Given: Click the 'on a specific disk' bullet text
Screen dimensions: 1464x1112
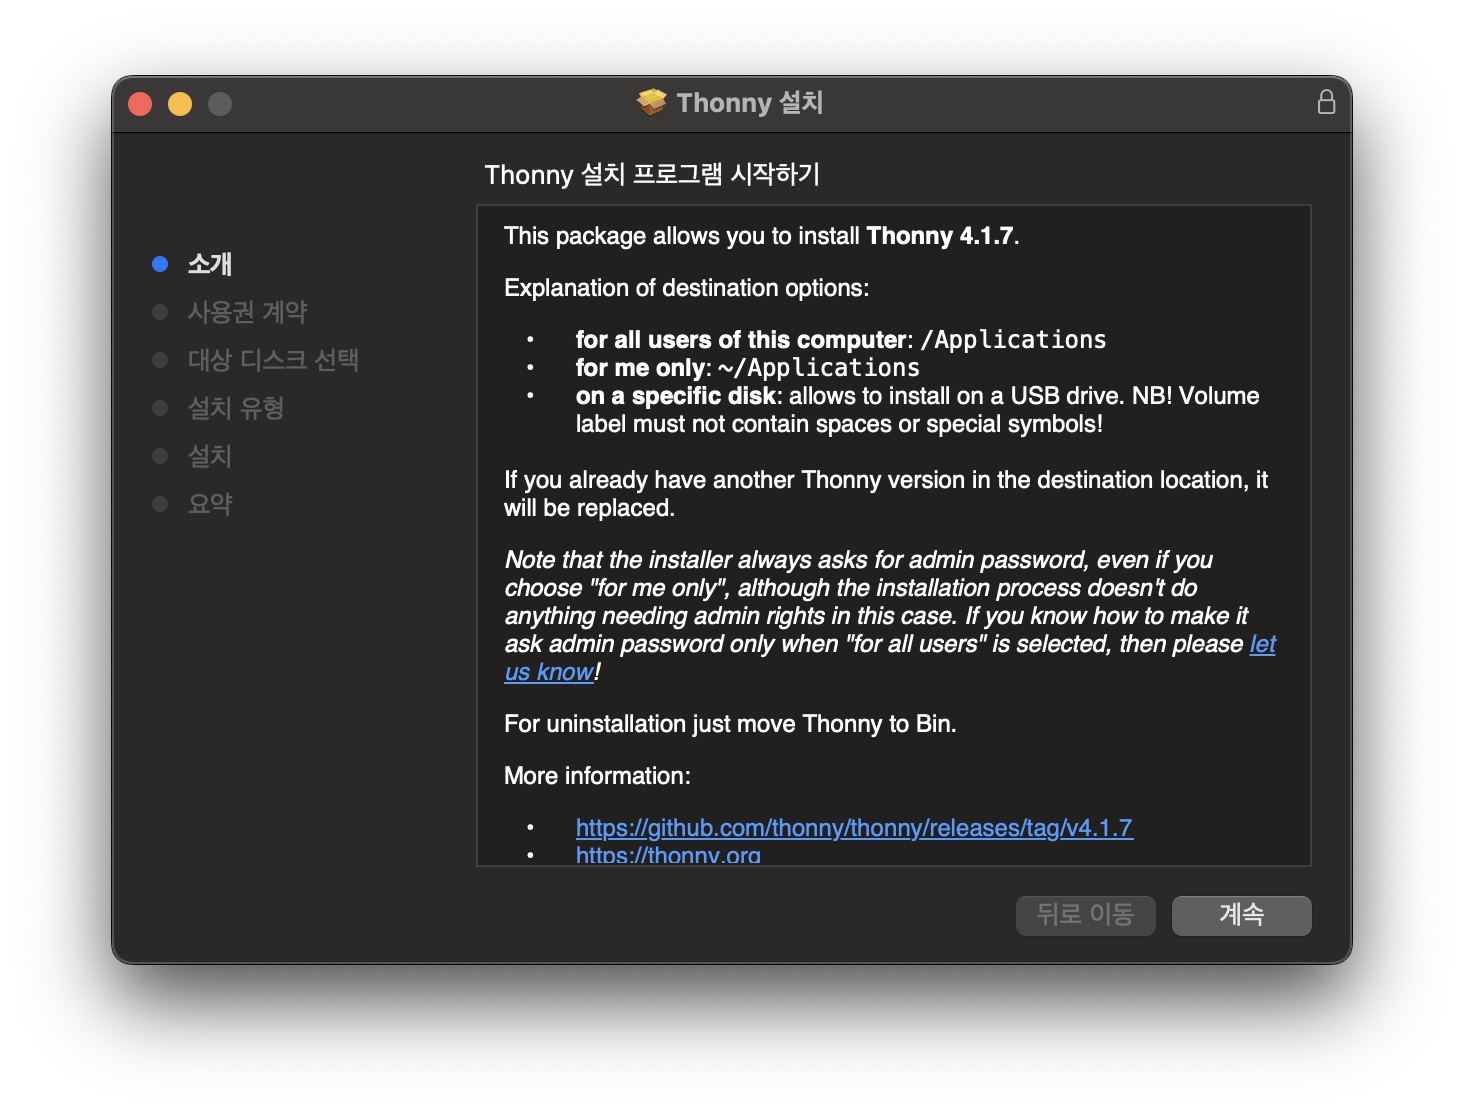Looking at the screenshot, I should point(917,410).
